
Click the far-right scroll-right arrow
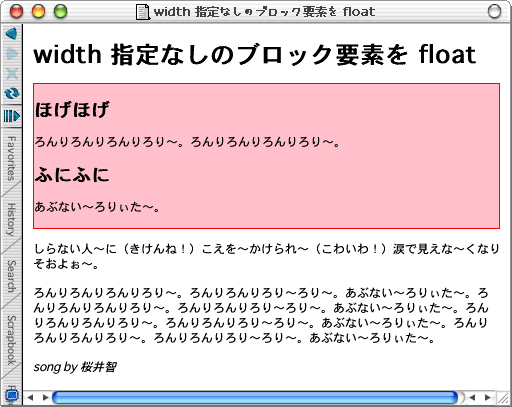tap(488, 397)
